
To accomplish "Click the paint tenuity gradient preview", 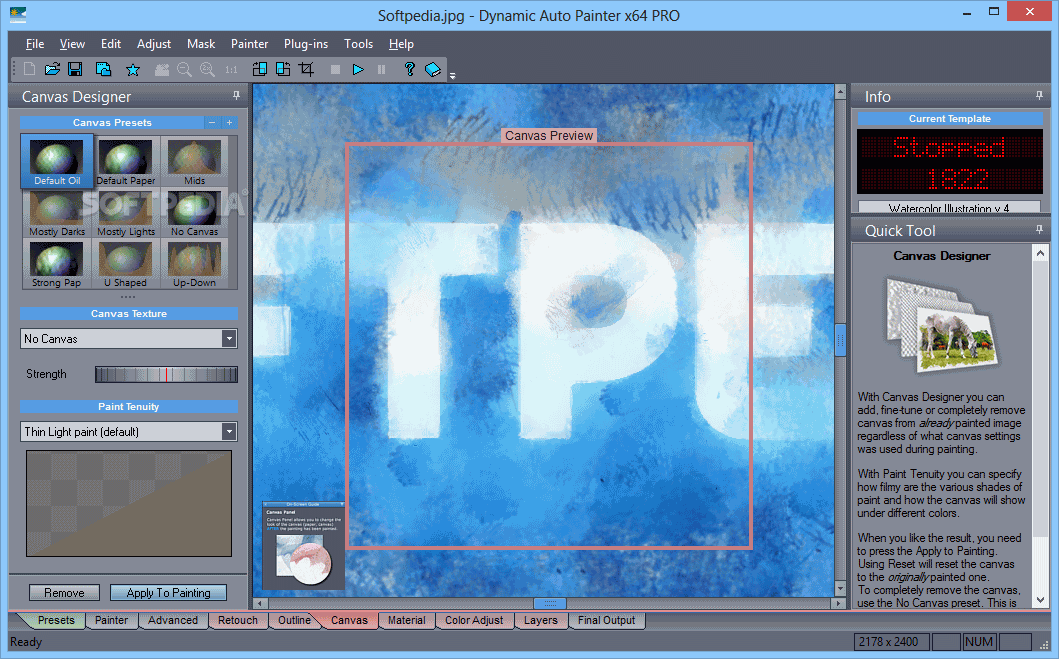I will click(128, 504).
